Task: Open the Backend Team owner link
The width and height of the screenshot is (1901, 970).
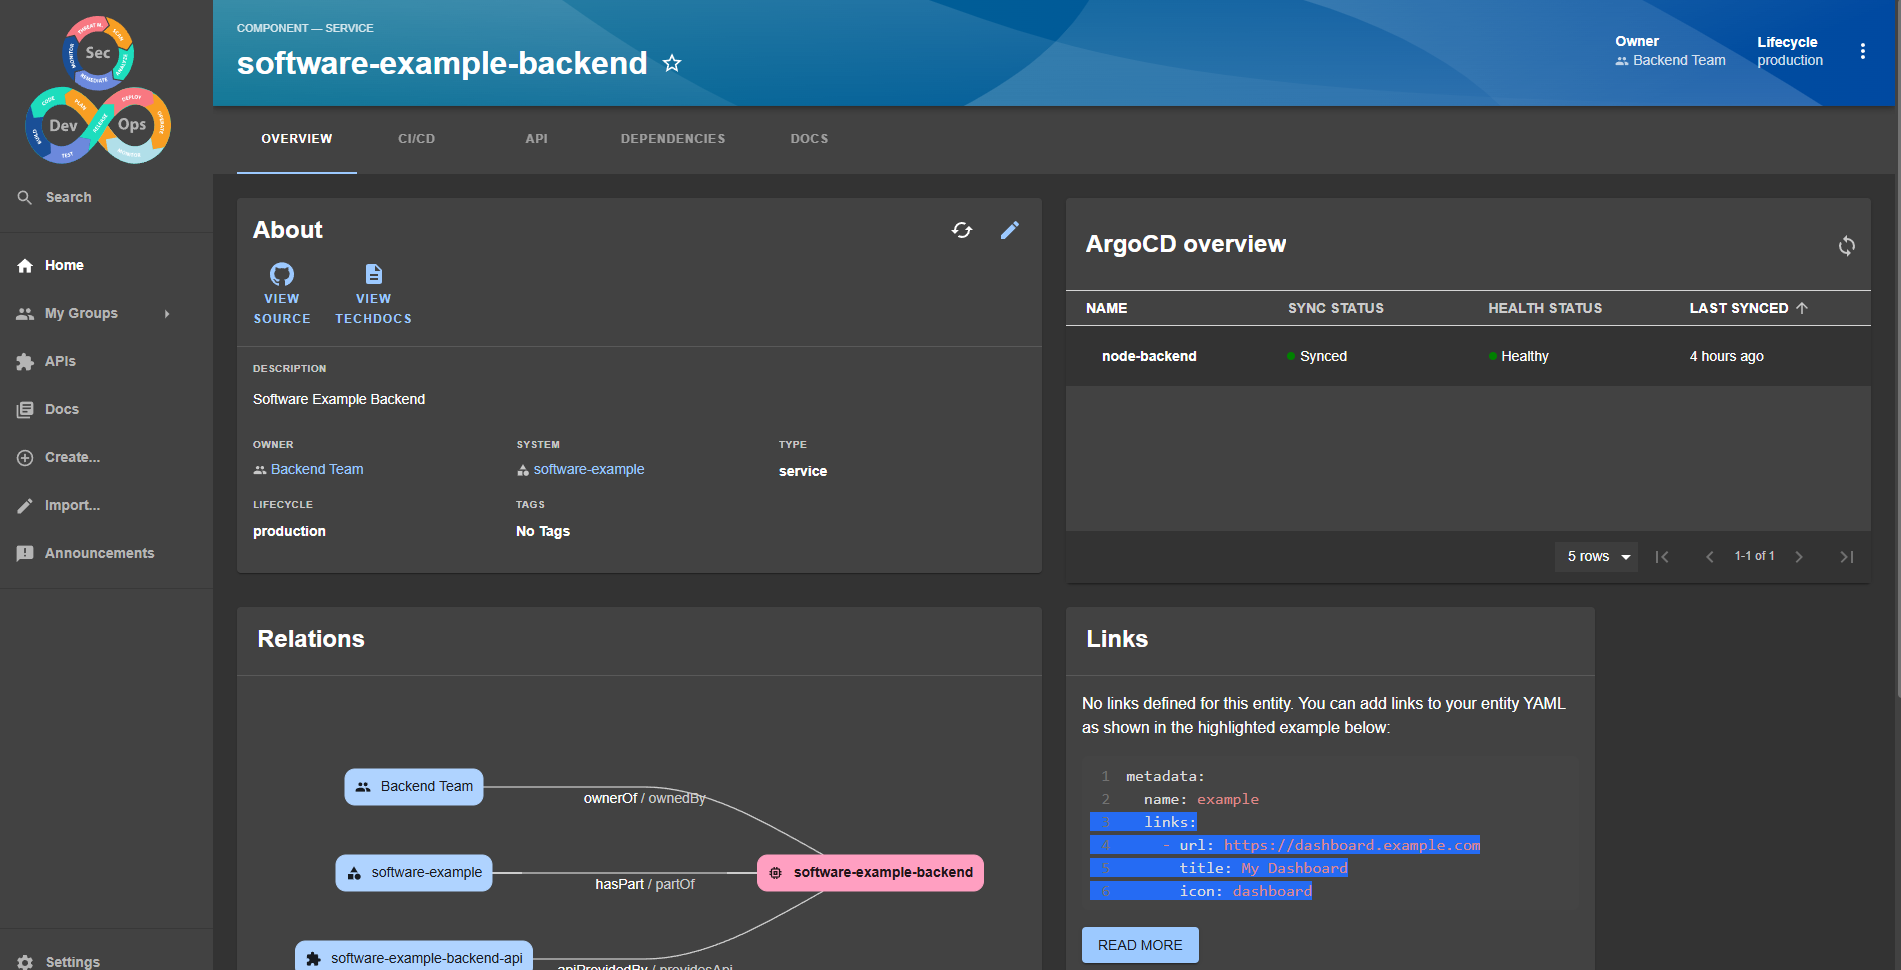Action: click(316, 470)
